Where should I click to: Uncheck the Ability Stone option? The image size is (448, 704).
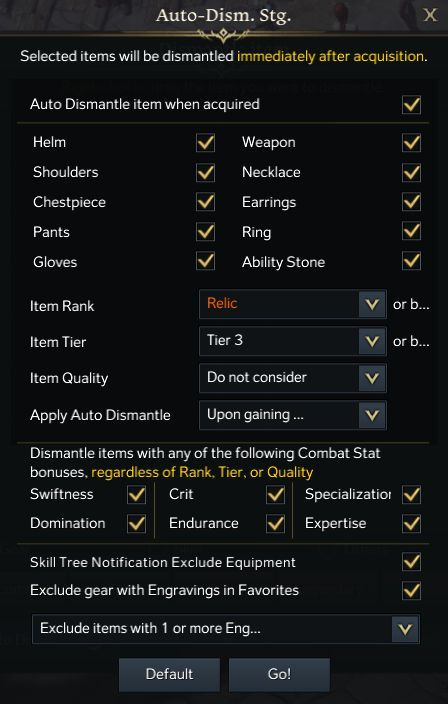tap(412, 261)
